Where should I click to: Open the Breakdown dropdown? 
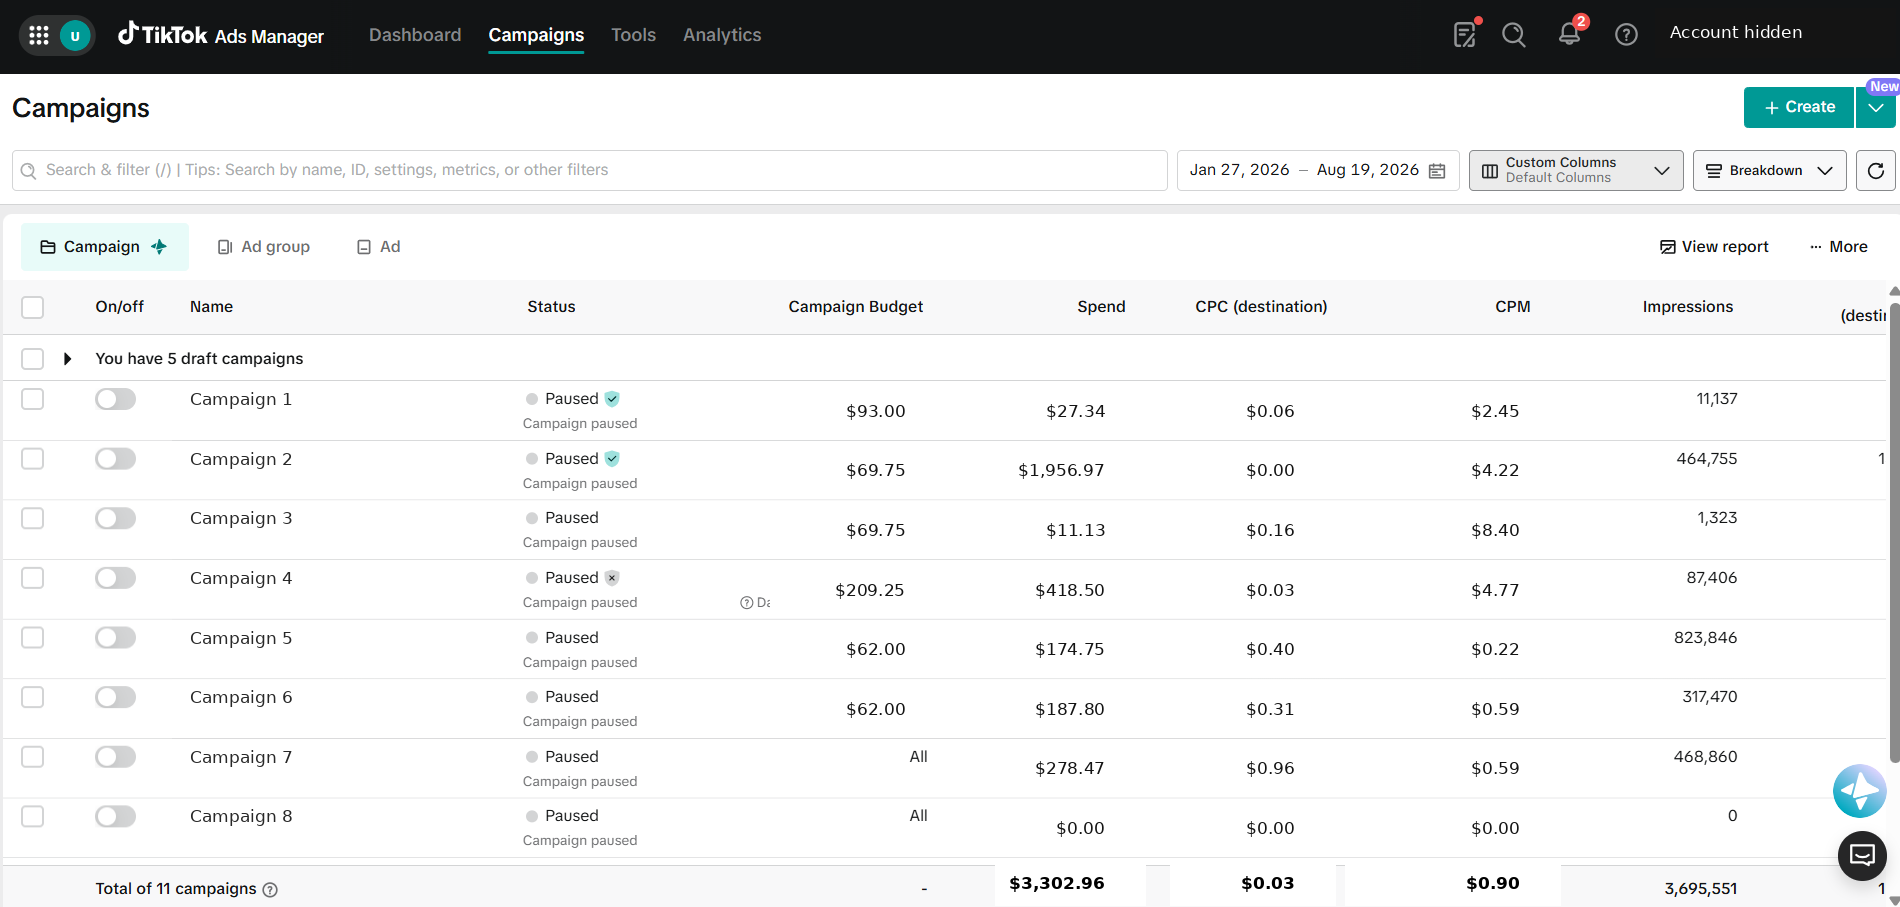click(x=1769, y=171)
